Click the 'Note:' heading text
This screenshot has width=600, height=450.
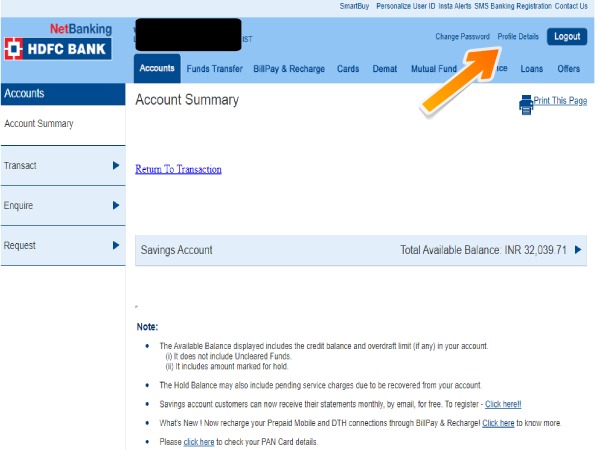pyautogui.click(x=147, y=327)
